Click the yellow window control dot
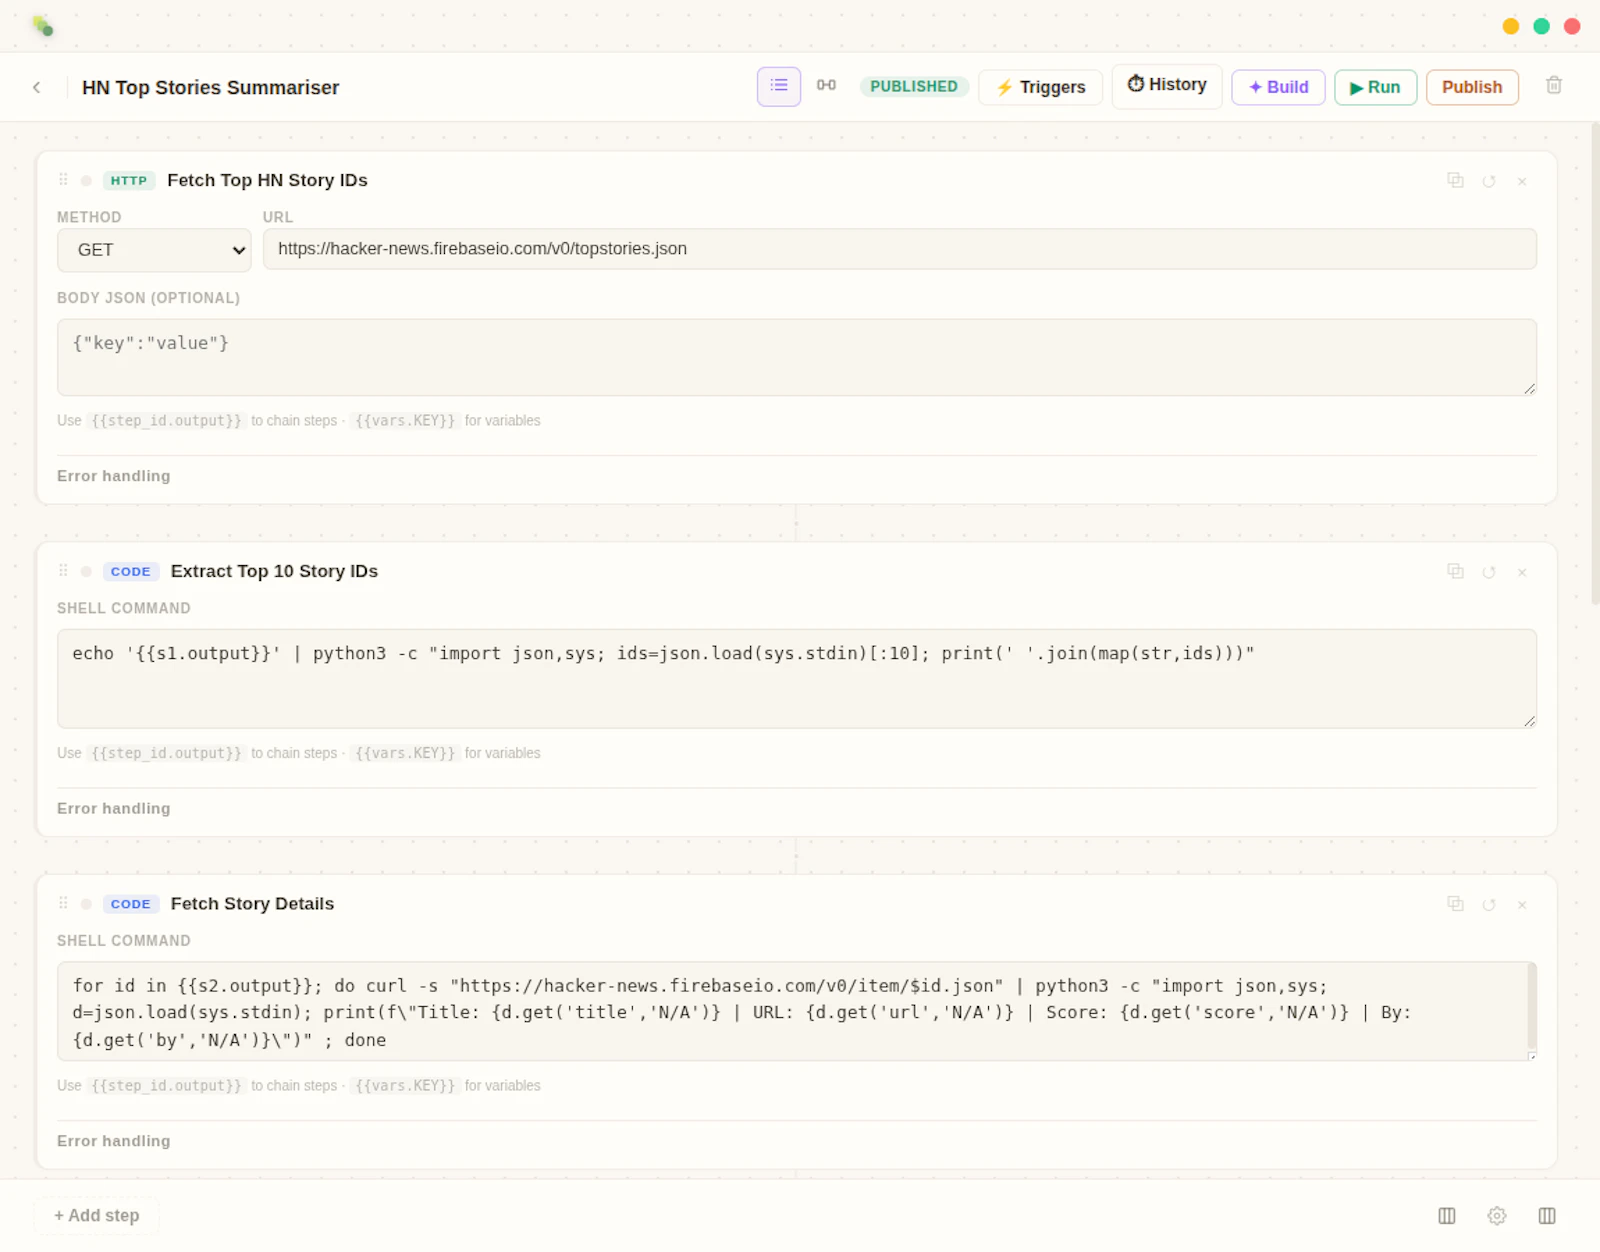Screen dimensions: 1600x1252 coord(1511,26)
